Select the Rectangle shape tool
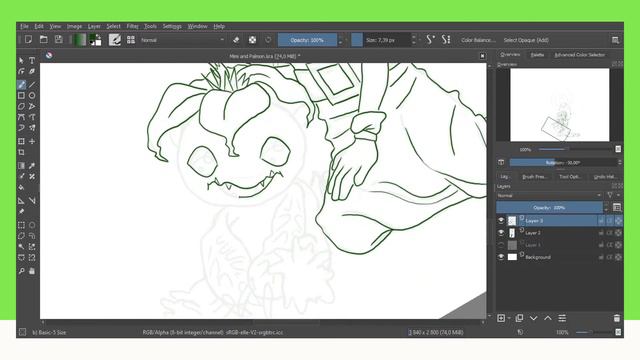The height and width of the screenshot is (360, 640). (x=22, y=96)
